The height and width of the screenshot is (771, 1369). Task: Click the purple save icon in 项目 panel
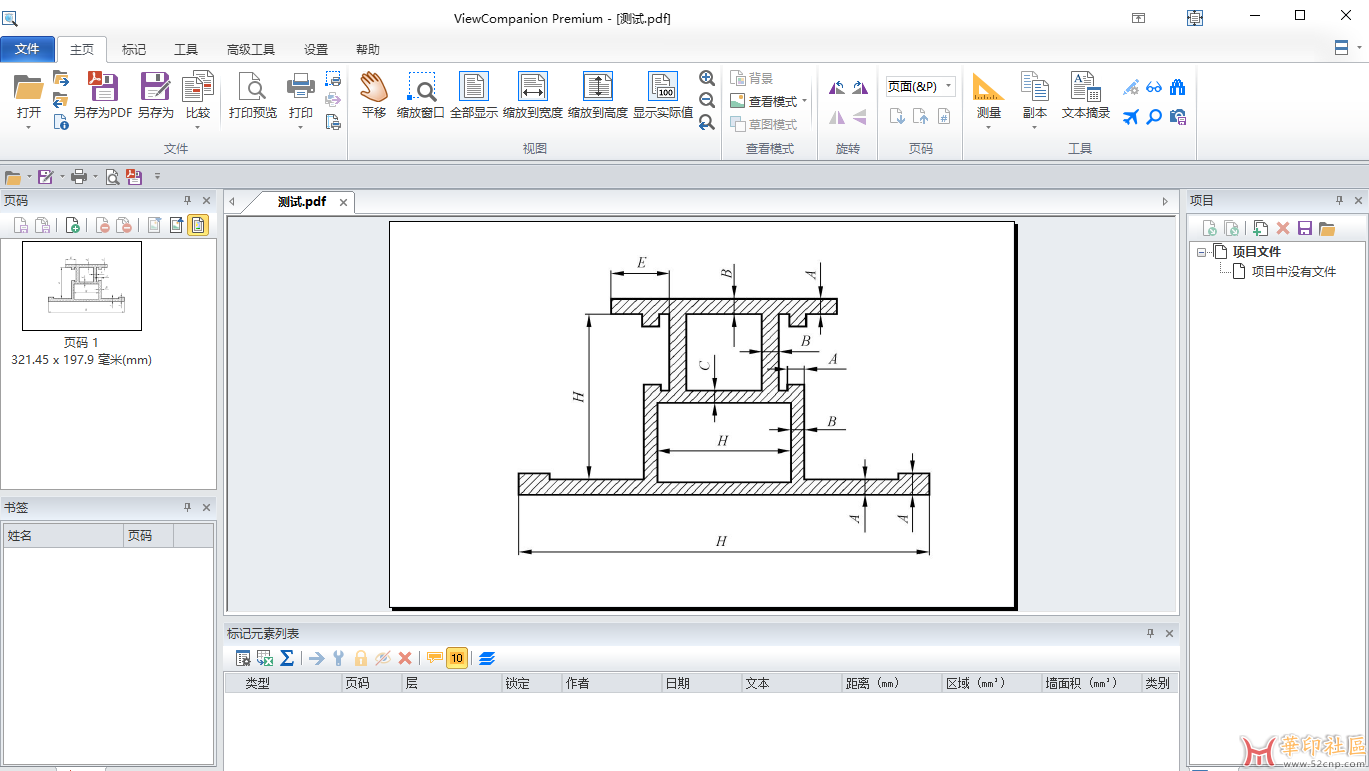1304,228
